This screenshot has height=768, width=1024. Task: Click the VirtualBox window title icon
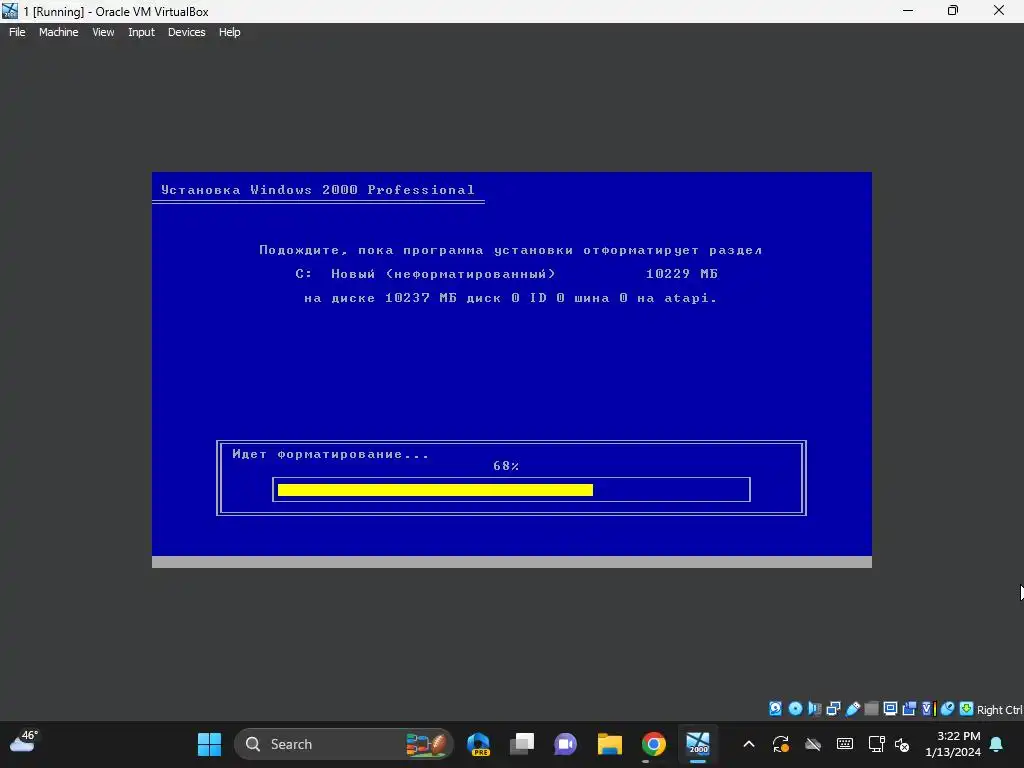pos(10,11)
